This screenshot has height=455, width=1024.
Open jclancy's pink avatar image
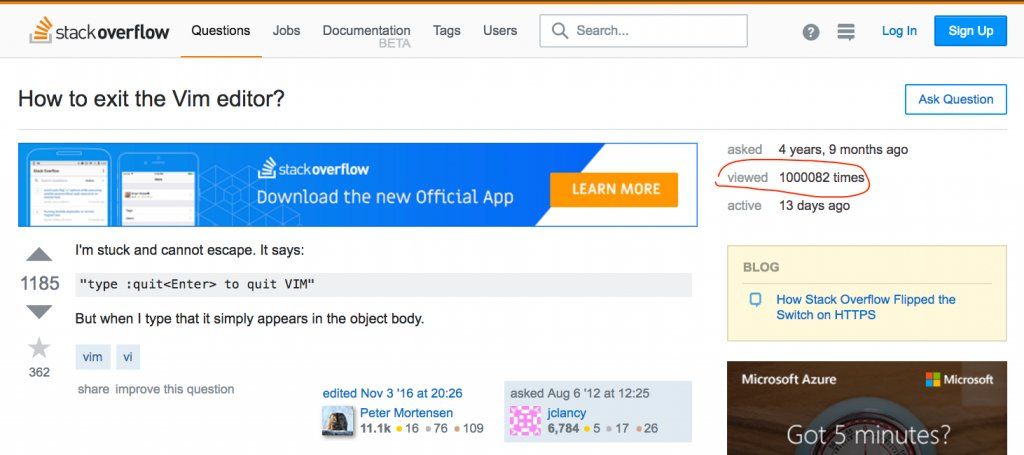click(x=525, y=421)
